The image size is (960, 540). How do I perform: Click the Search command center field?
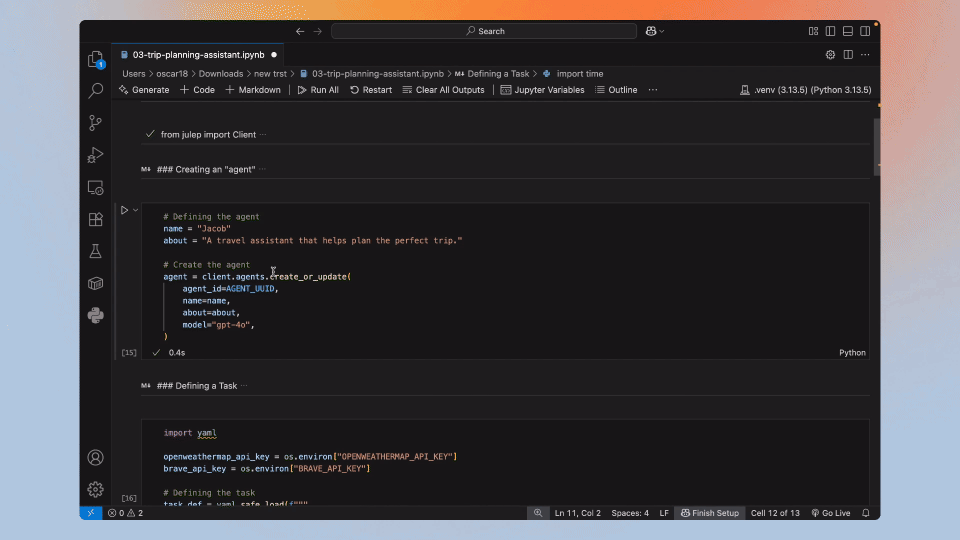click(484, 31)
